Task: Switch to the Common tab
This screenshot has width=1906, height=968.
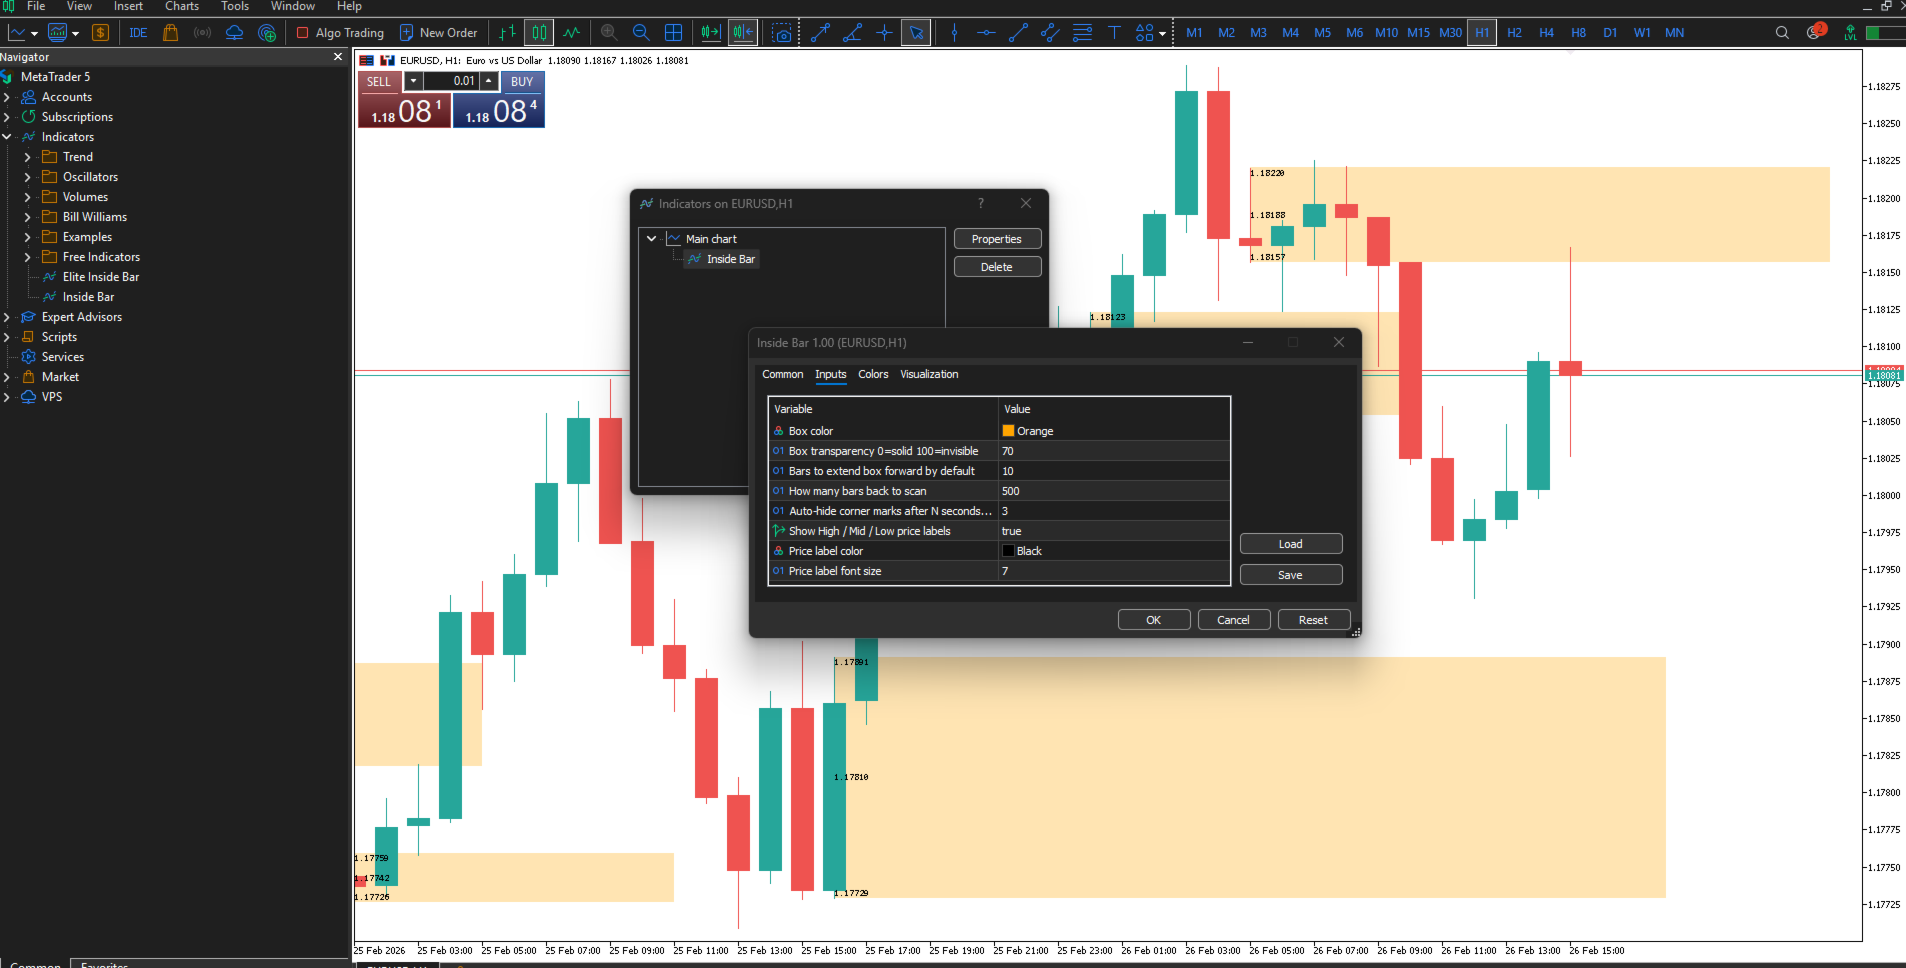Action: click(x=782, y=374)
